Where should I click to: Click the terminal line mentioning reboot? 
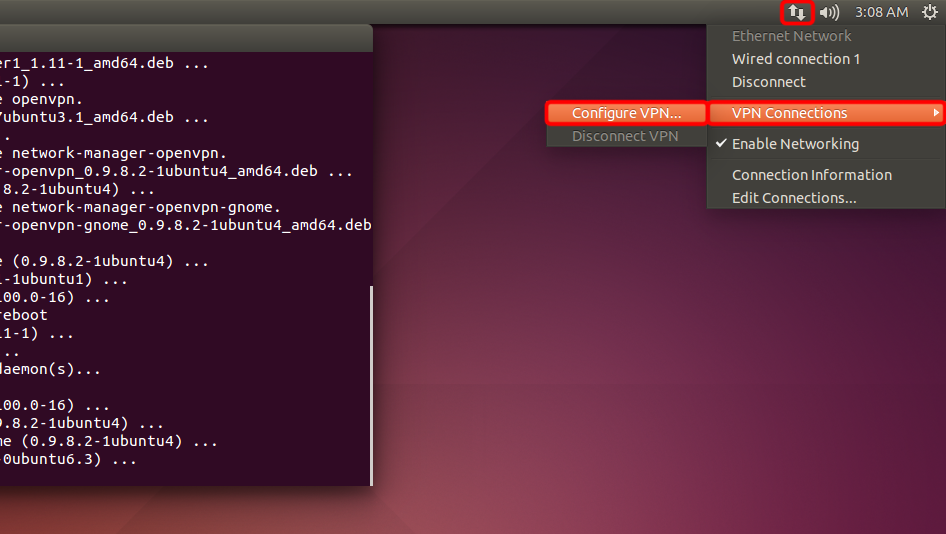tap(24, 315)
